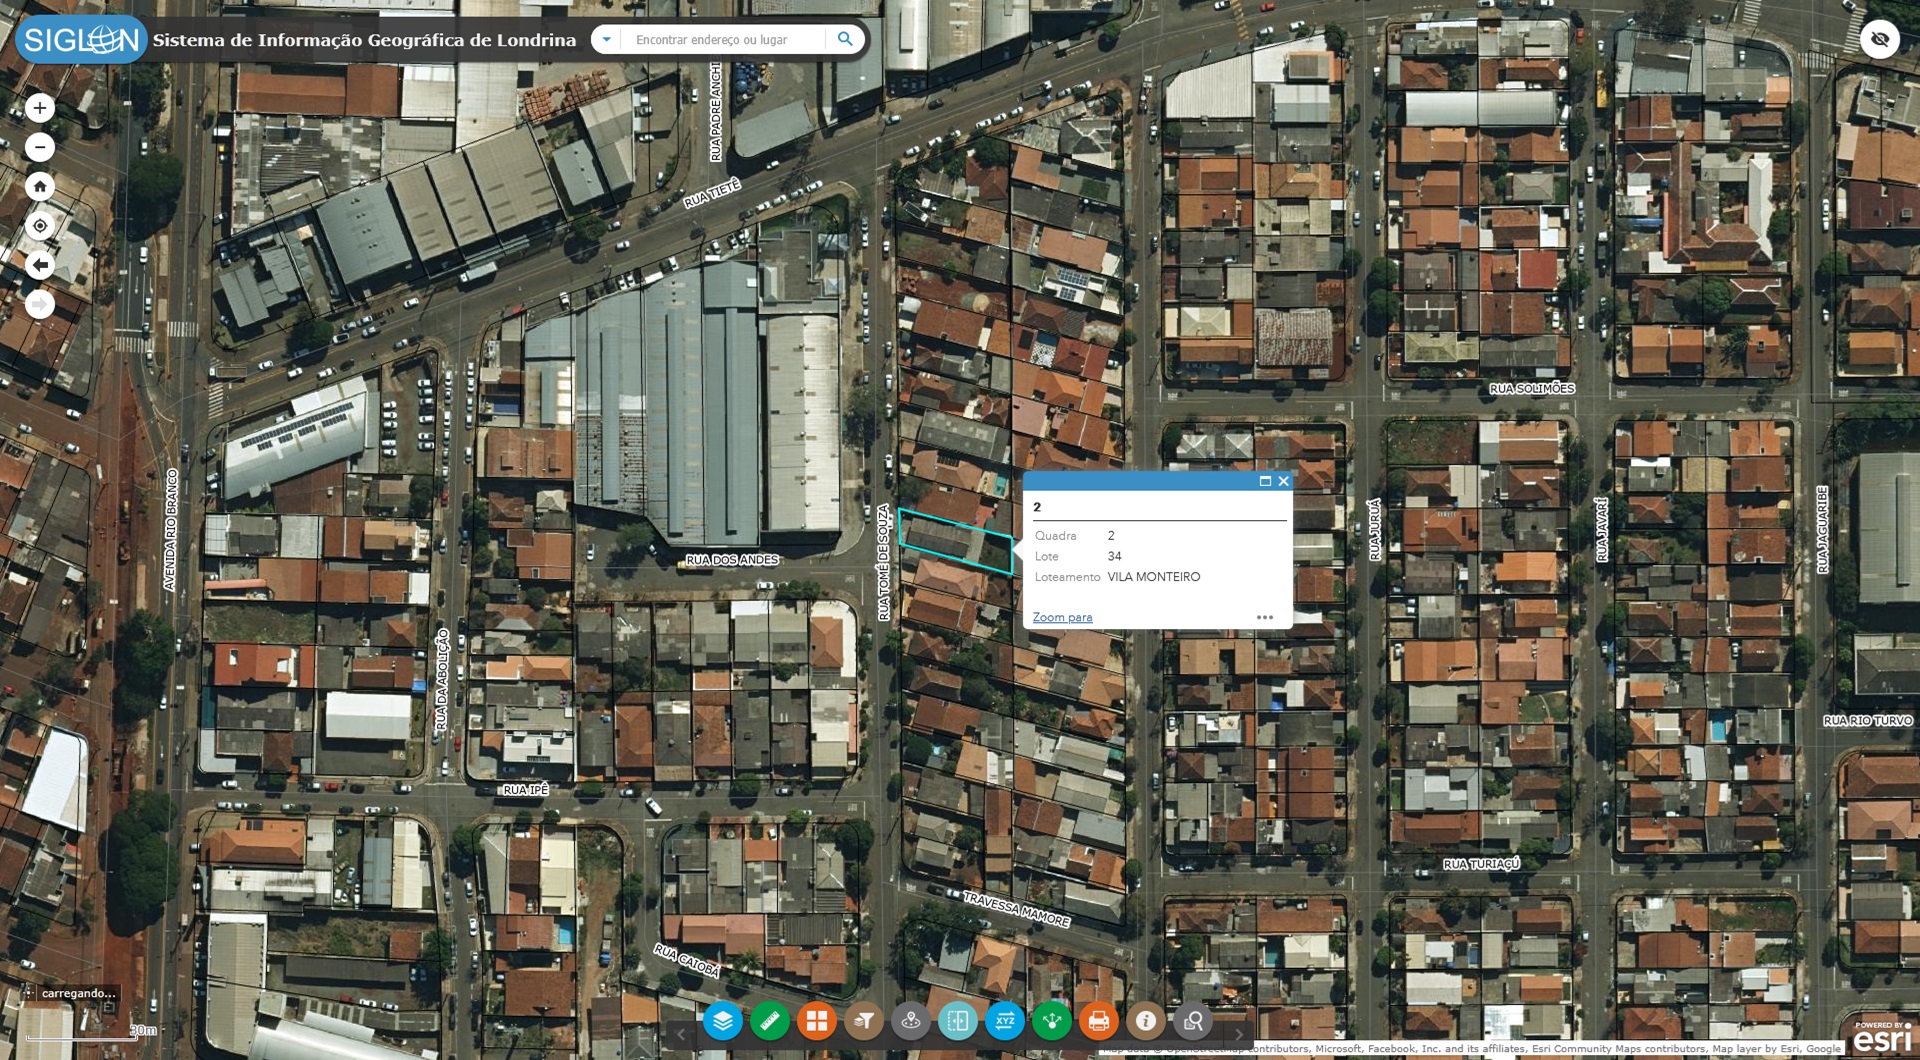Viewport: 1920px width, 1060px height.
Task: Show previous widgets in bottom toolbar
Action: [681, 1034]
